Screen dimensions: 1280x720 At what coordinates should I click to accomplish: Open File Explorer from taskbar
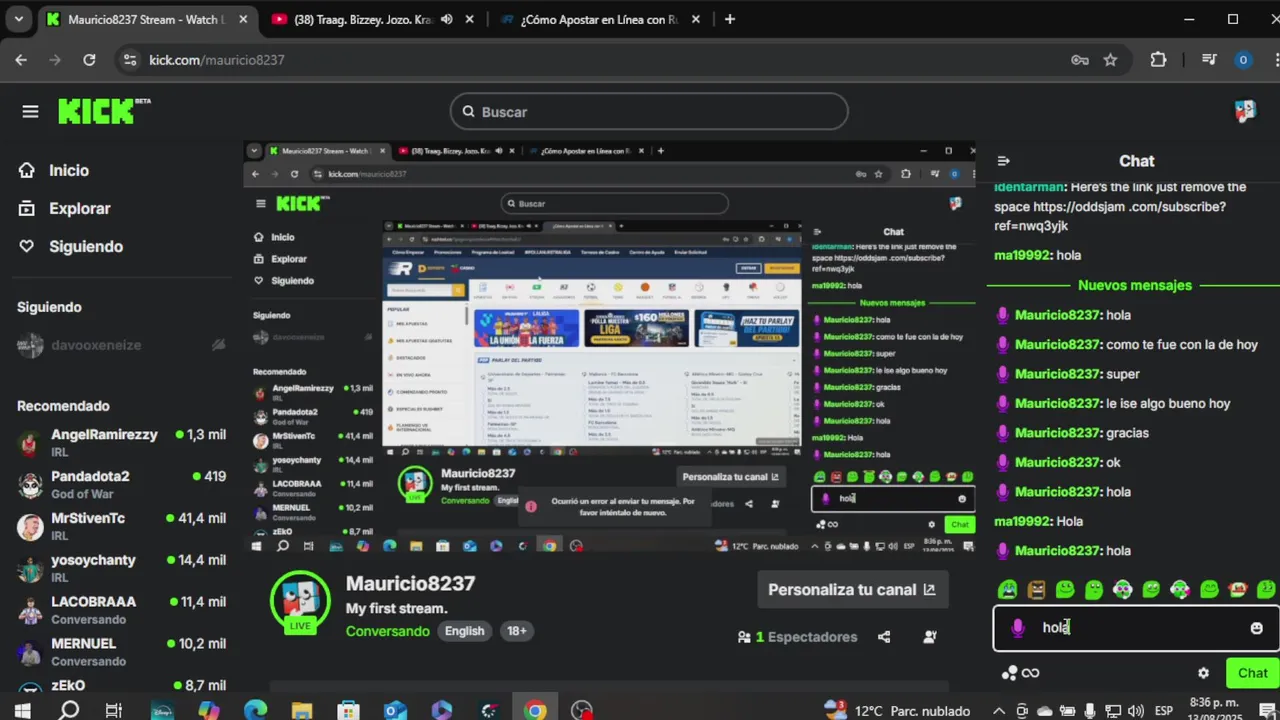click(302, 711)
